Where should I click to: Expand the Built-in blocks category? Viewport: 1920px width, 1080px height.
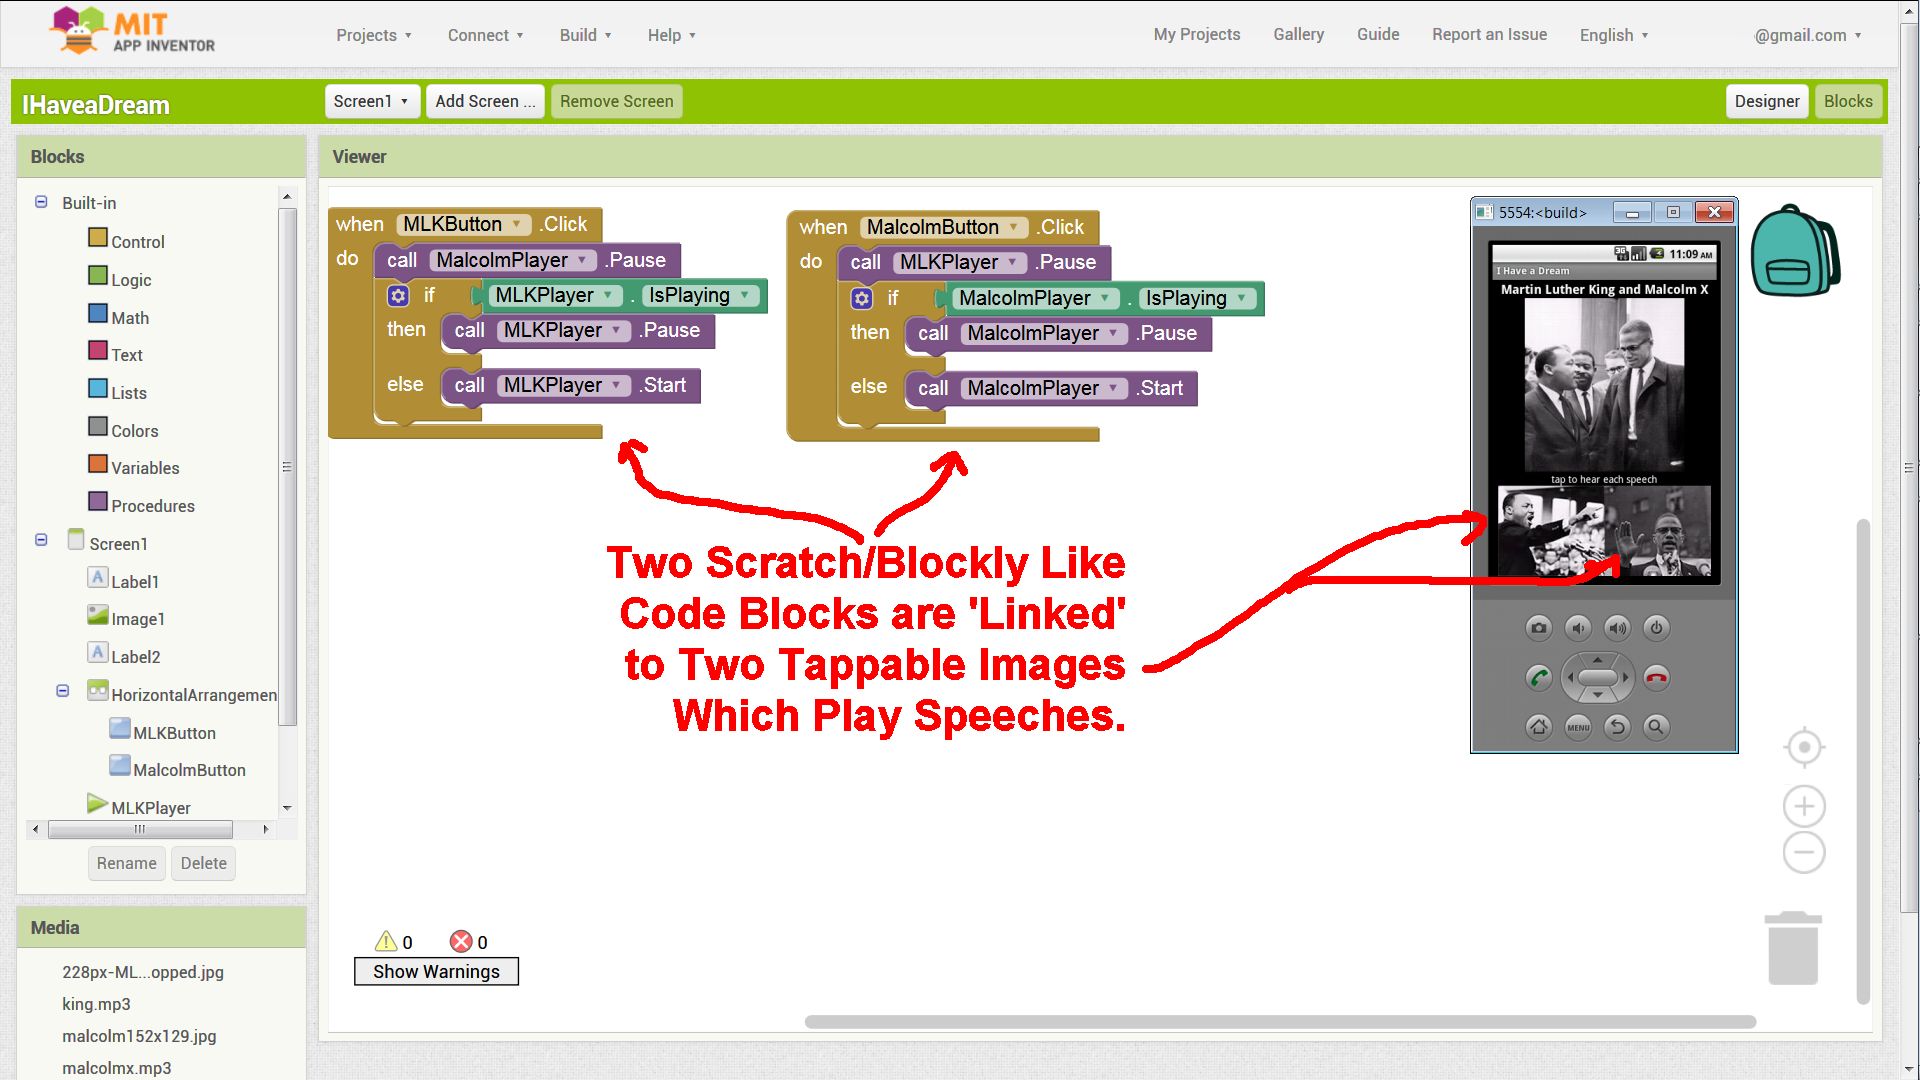point(41,202)
